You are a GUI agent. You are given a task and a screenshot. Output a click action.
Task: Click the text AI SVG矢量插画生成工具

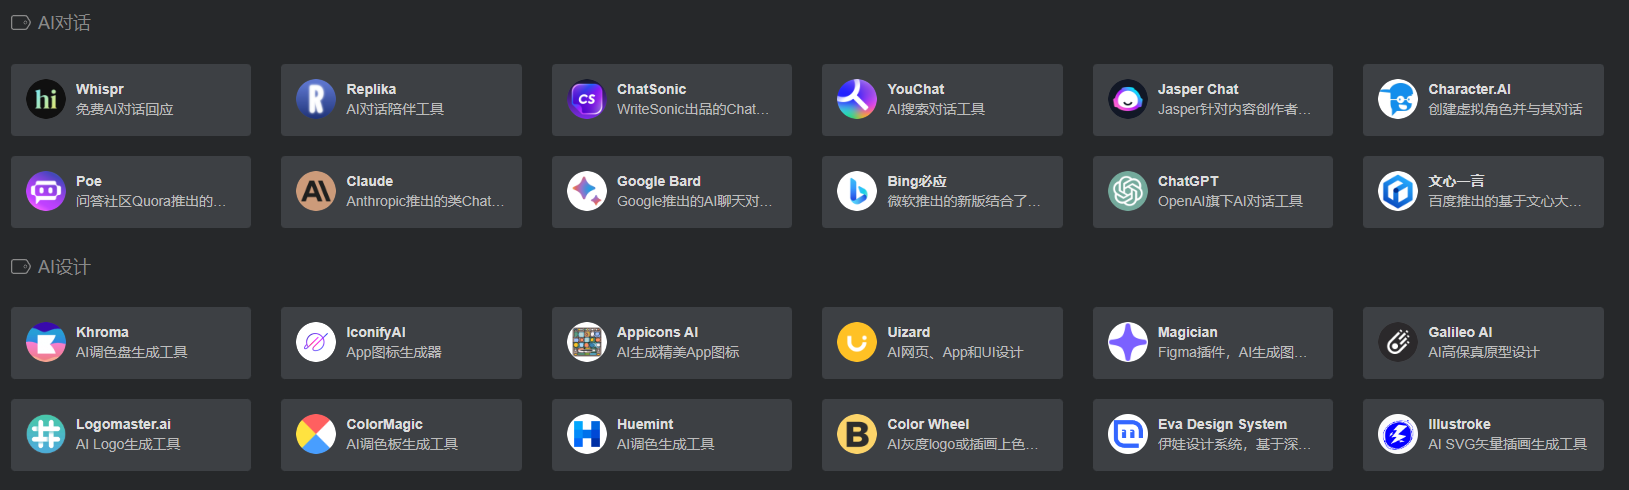(x=1508, y=444)
